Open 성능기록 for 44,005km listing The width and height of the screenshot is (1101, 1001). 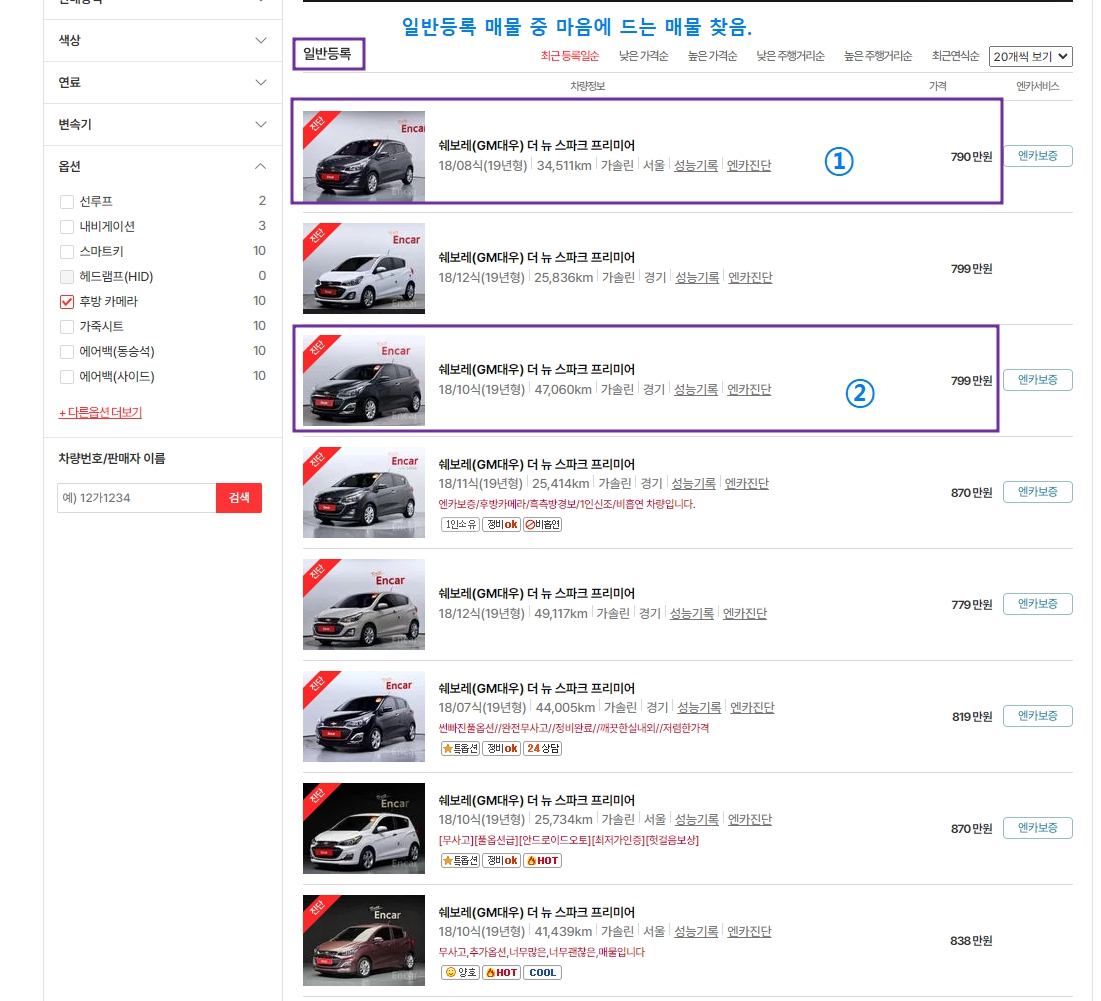(699, 708)
